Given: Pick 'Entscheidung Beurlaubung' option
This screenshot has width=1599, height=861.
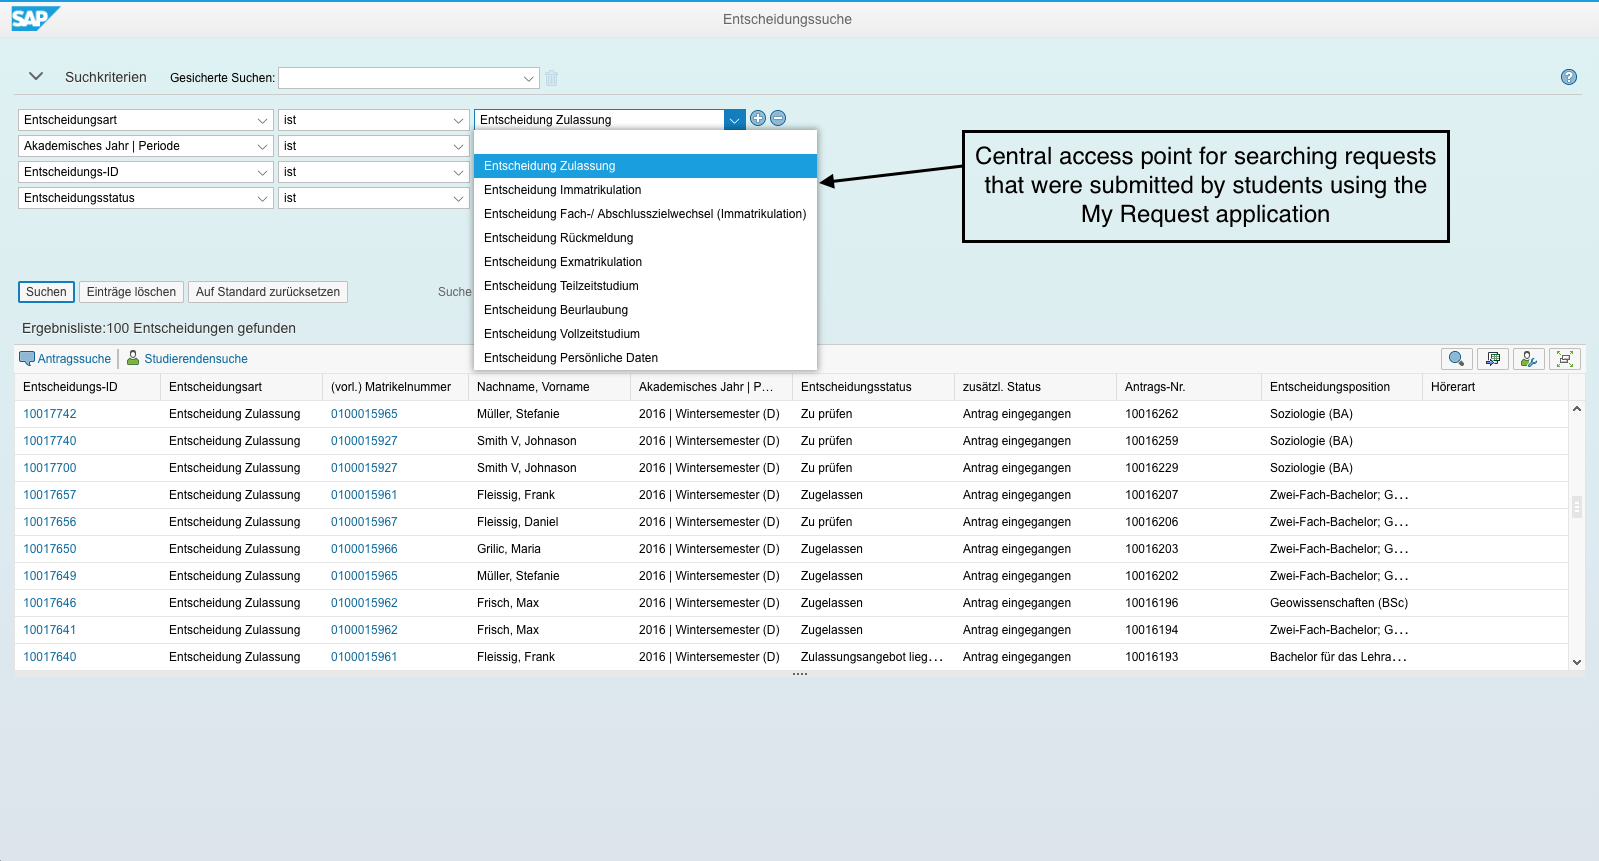Looking at the screenshot, I should 646,310.
